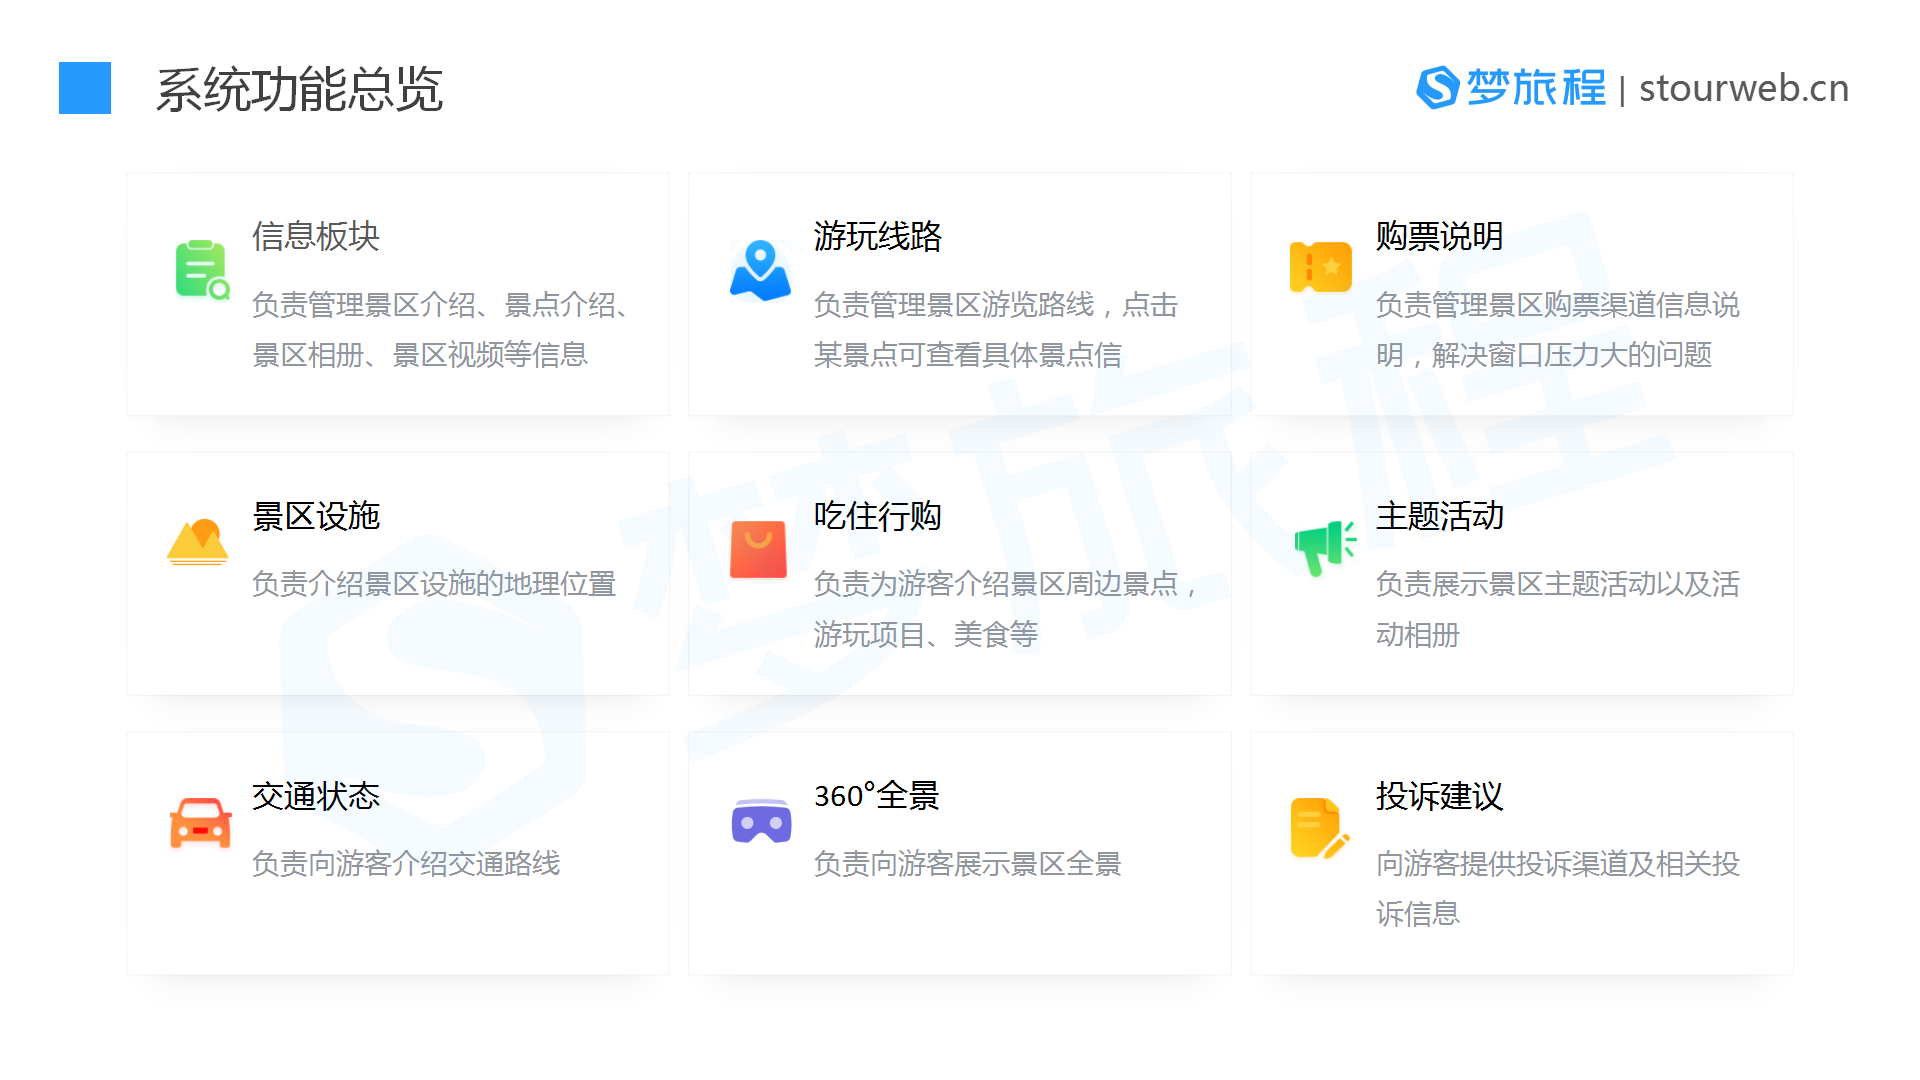Click the 系统功能总览 page title
1920x1080 pixels.
click(299, 89)
